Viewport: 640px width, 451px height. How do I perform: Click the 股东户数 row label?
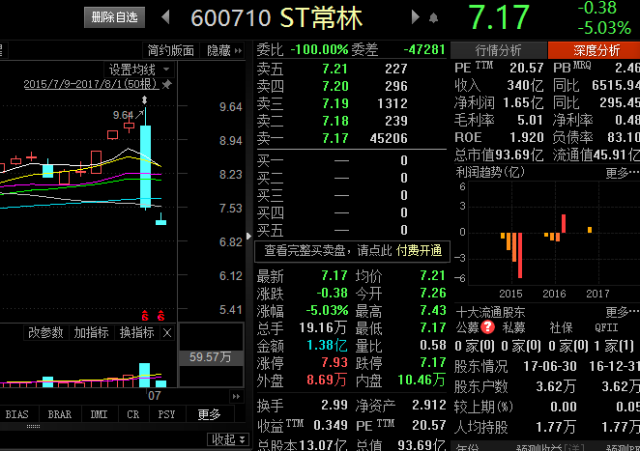tap(481, 386)
